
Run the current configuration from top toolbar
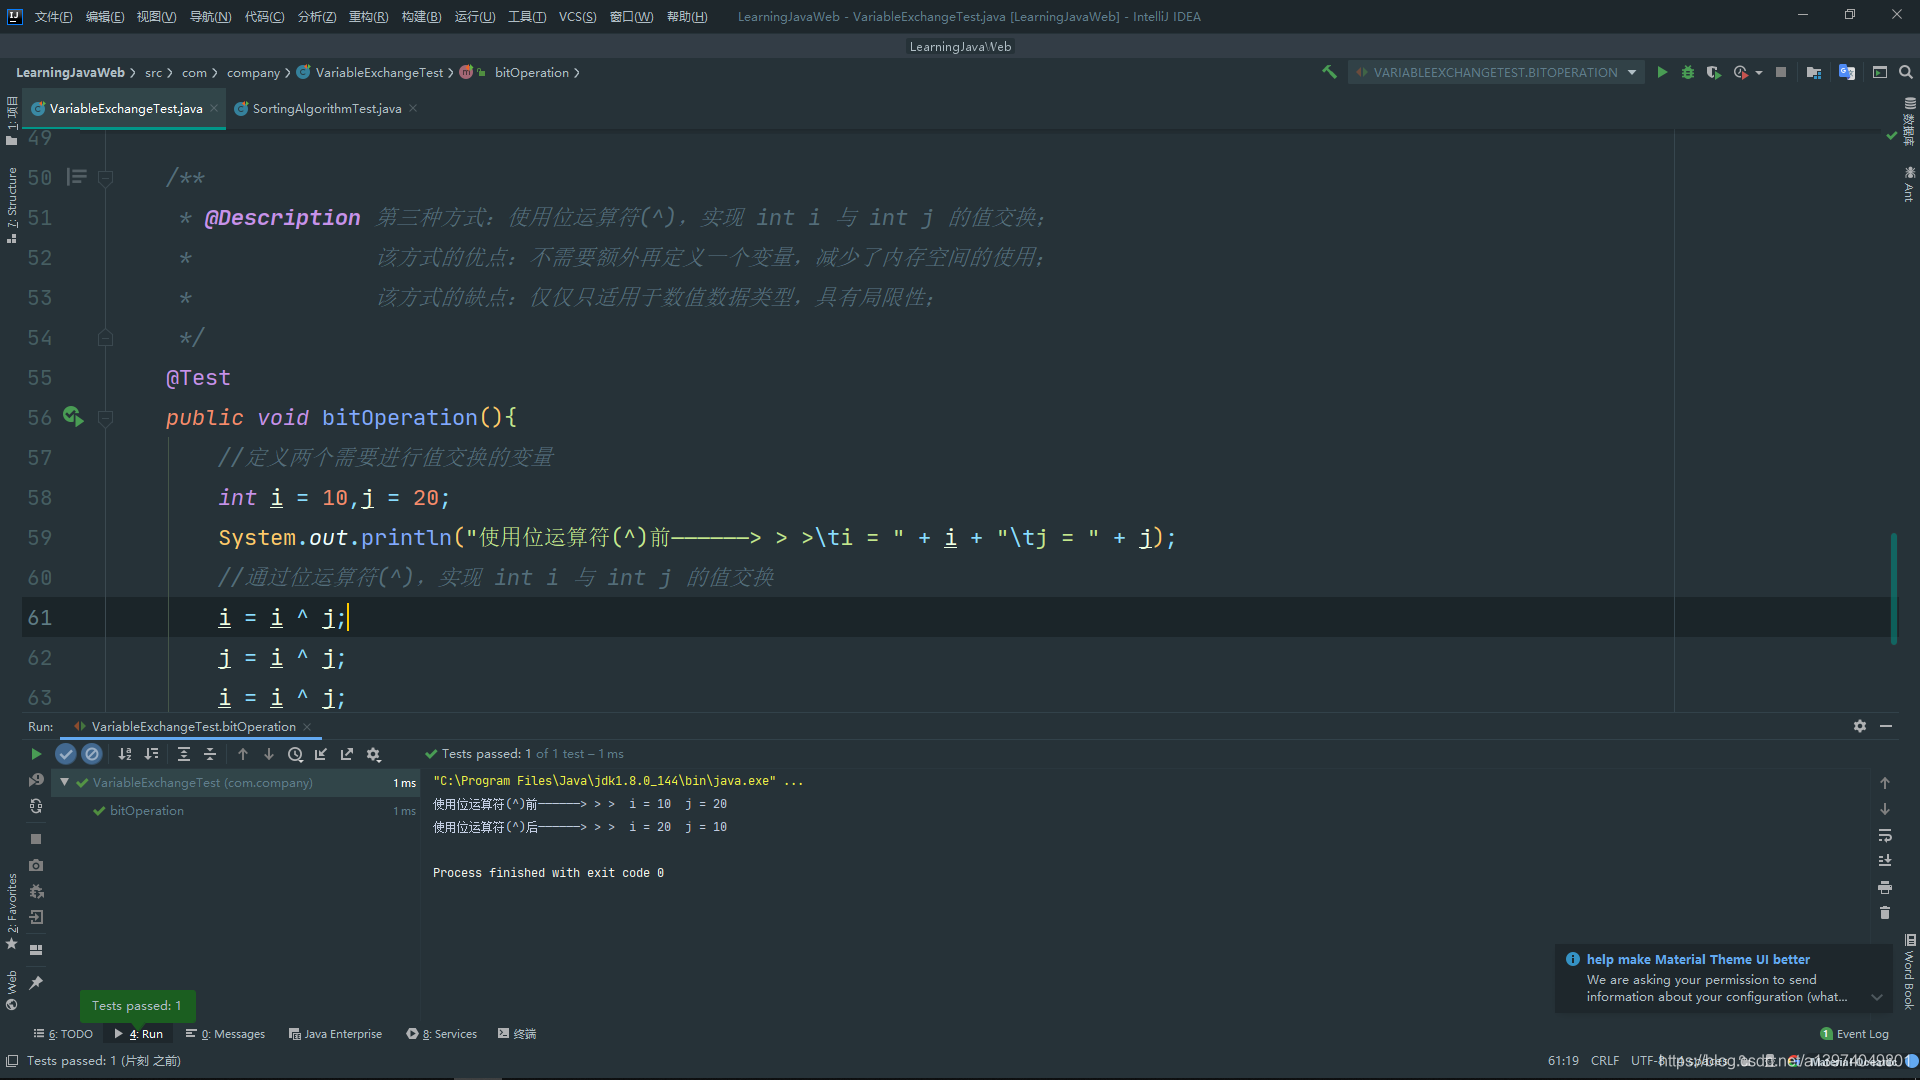coord(1662,72)
